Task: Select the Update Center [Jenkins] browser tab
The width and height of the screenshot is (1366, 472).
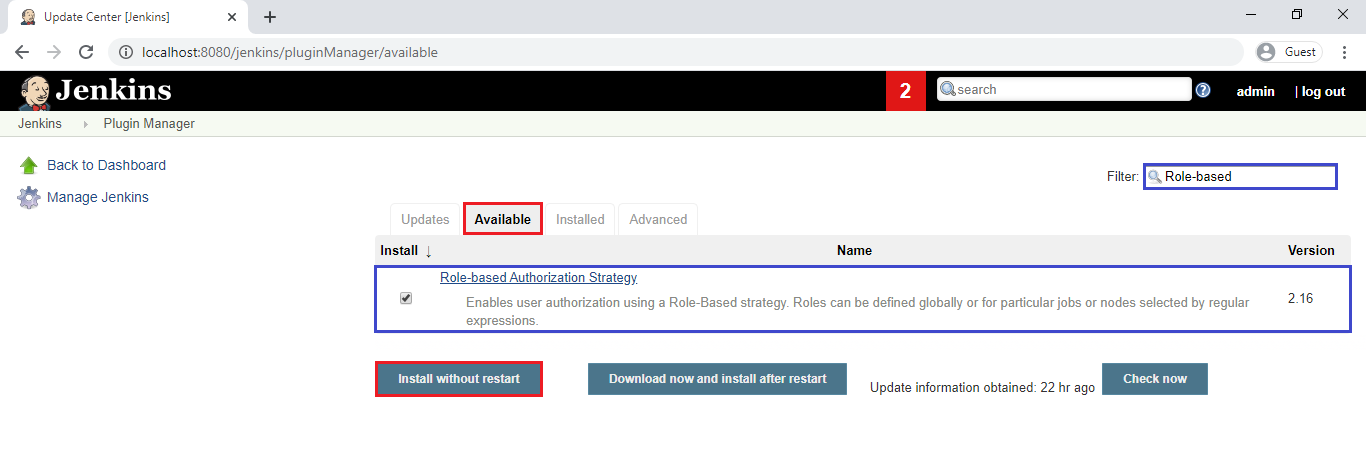Action: click(x=130, y=17)
